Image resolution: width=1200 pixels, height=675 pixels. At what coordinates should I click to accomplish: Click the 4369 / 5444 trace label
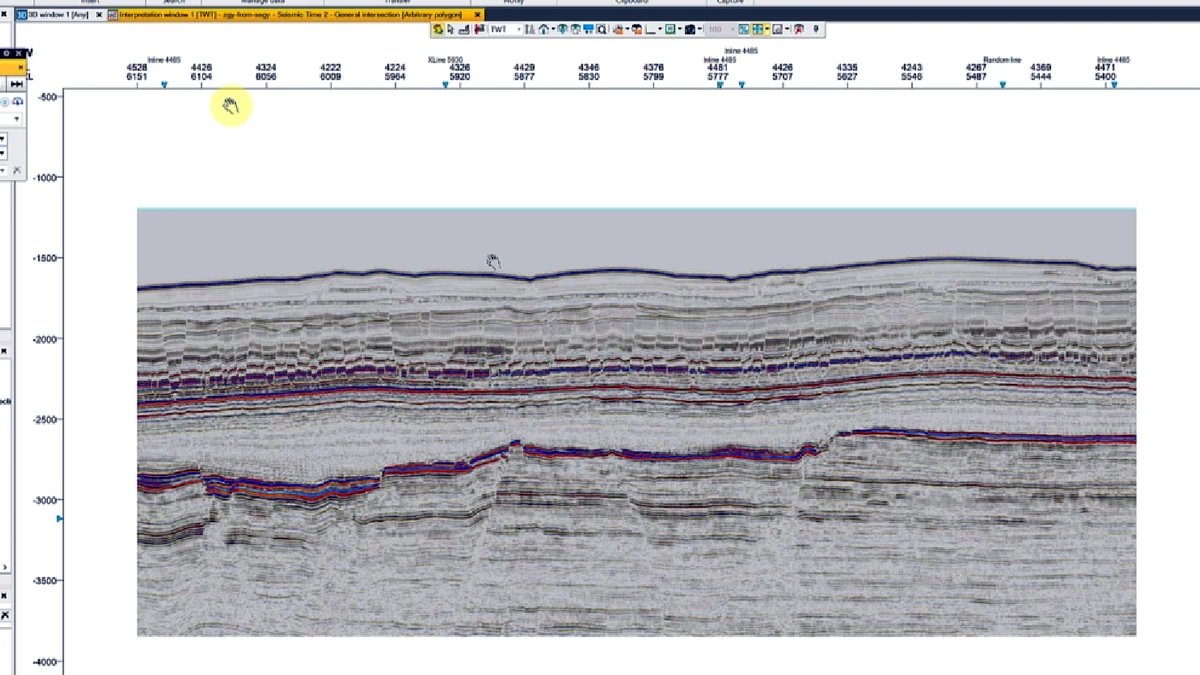[1041, 72]
